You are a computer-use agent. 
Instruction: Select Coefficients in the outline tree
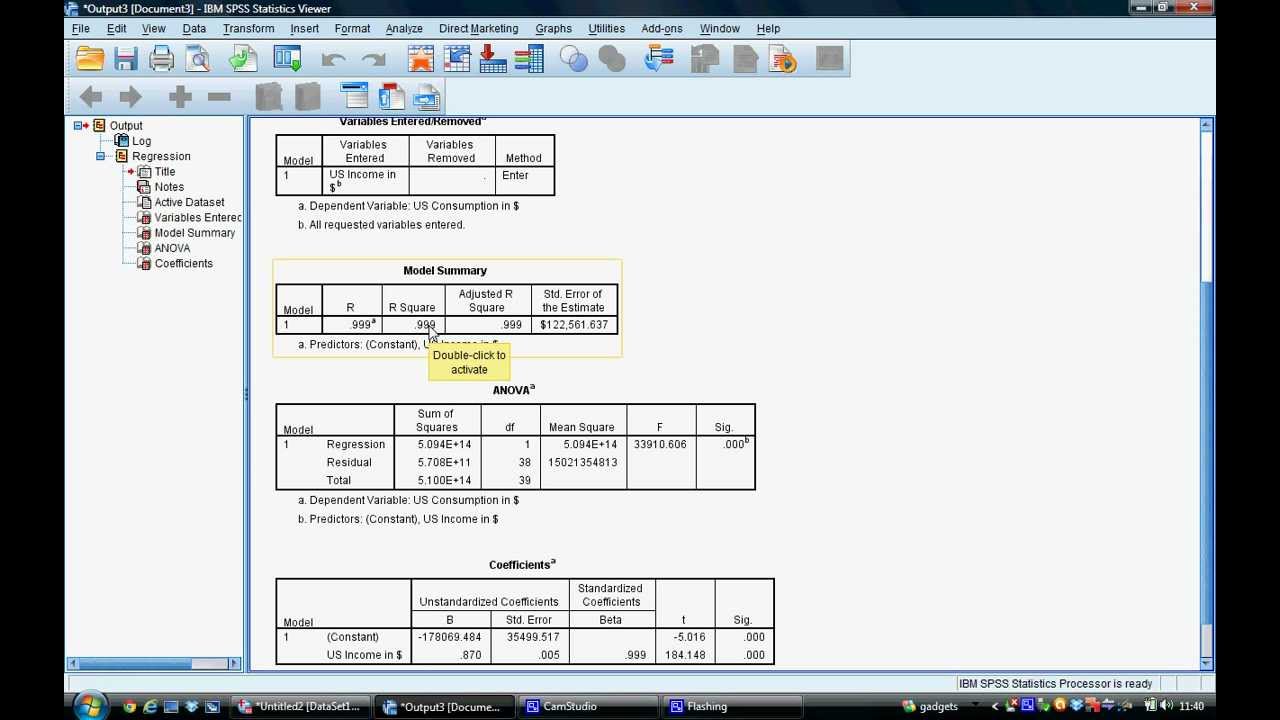(183, 264)
